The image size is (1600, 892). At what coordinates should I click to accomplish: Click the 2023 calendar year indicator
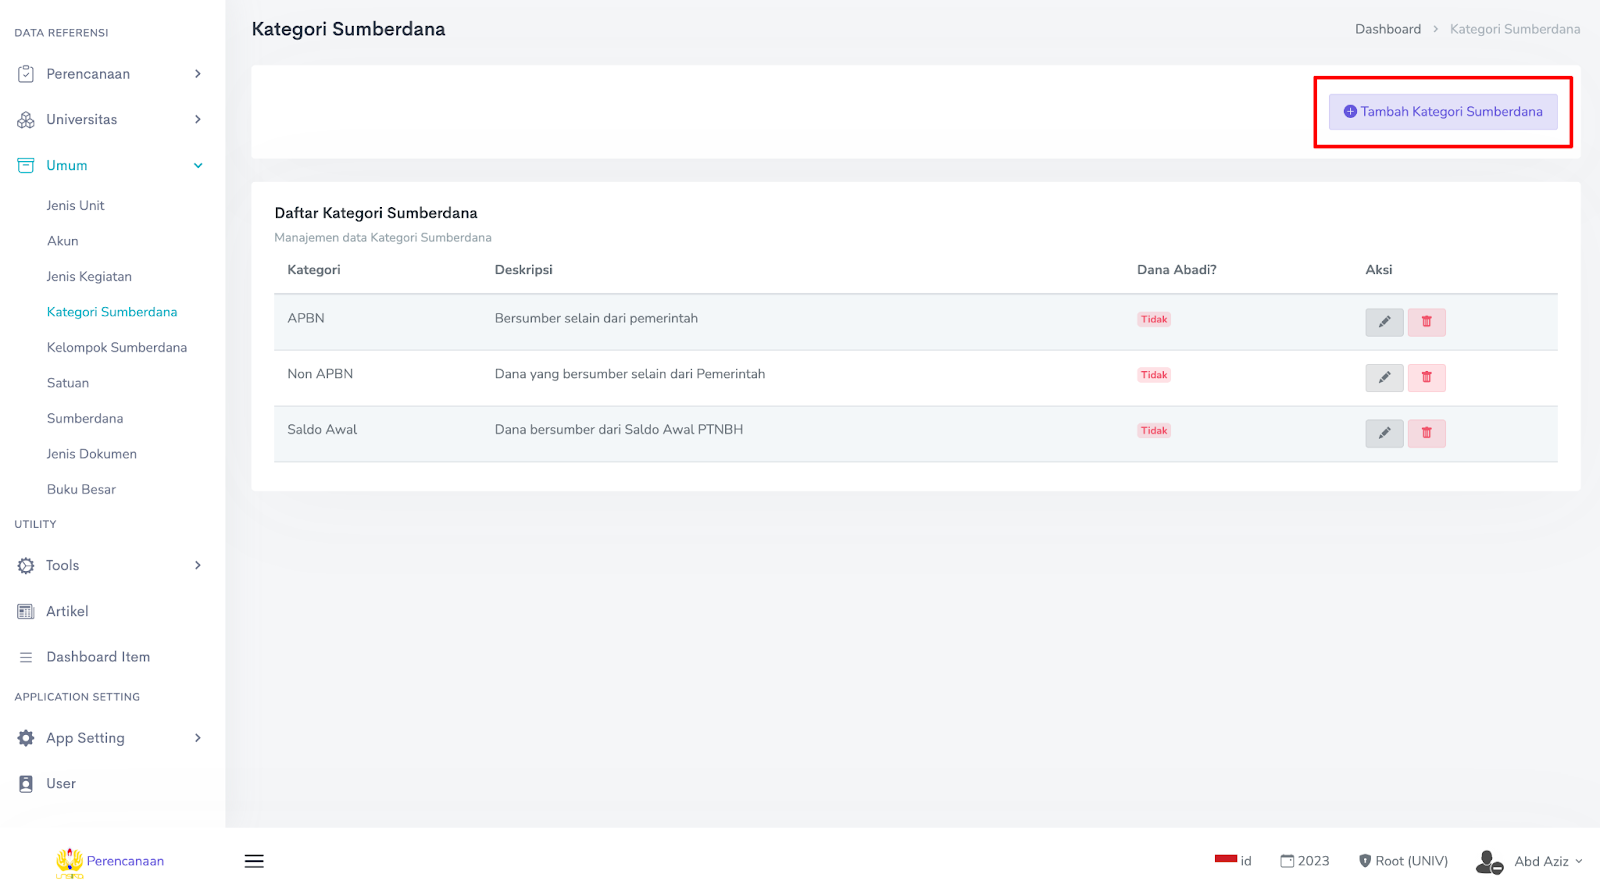(1305, 861)
